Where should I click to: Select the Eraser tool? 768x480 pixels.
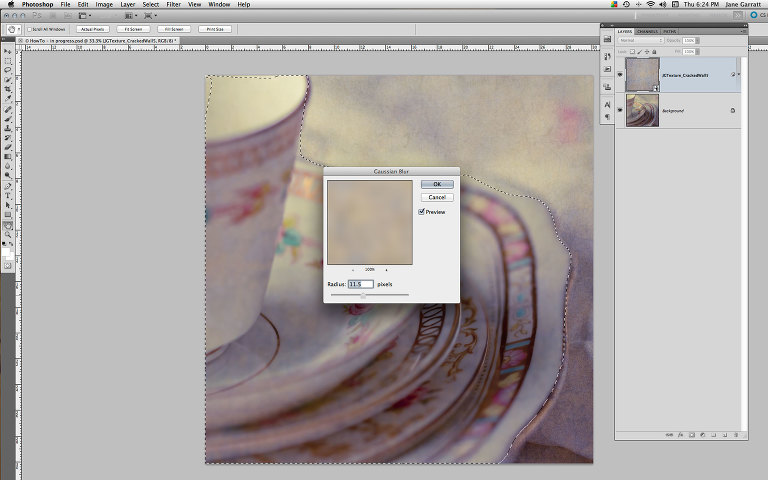click(7, 147)
